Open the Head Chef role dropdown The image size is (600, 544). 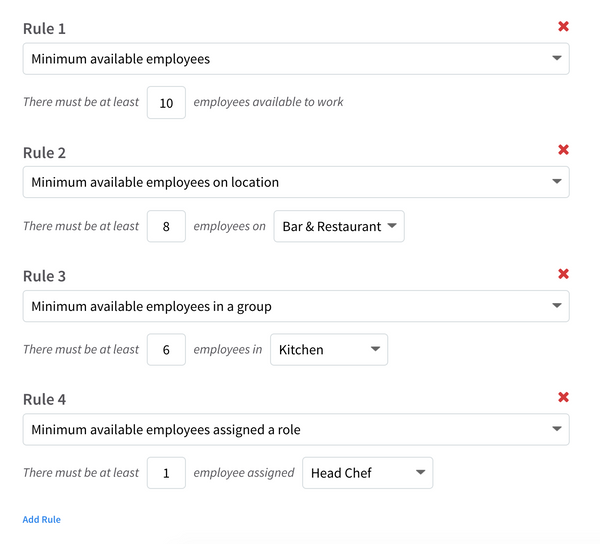(367, 473)
